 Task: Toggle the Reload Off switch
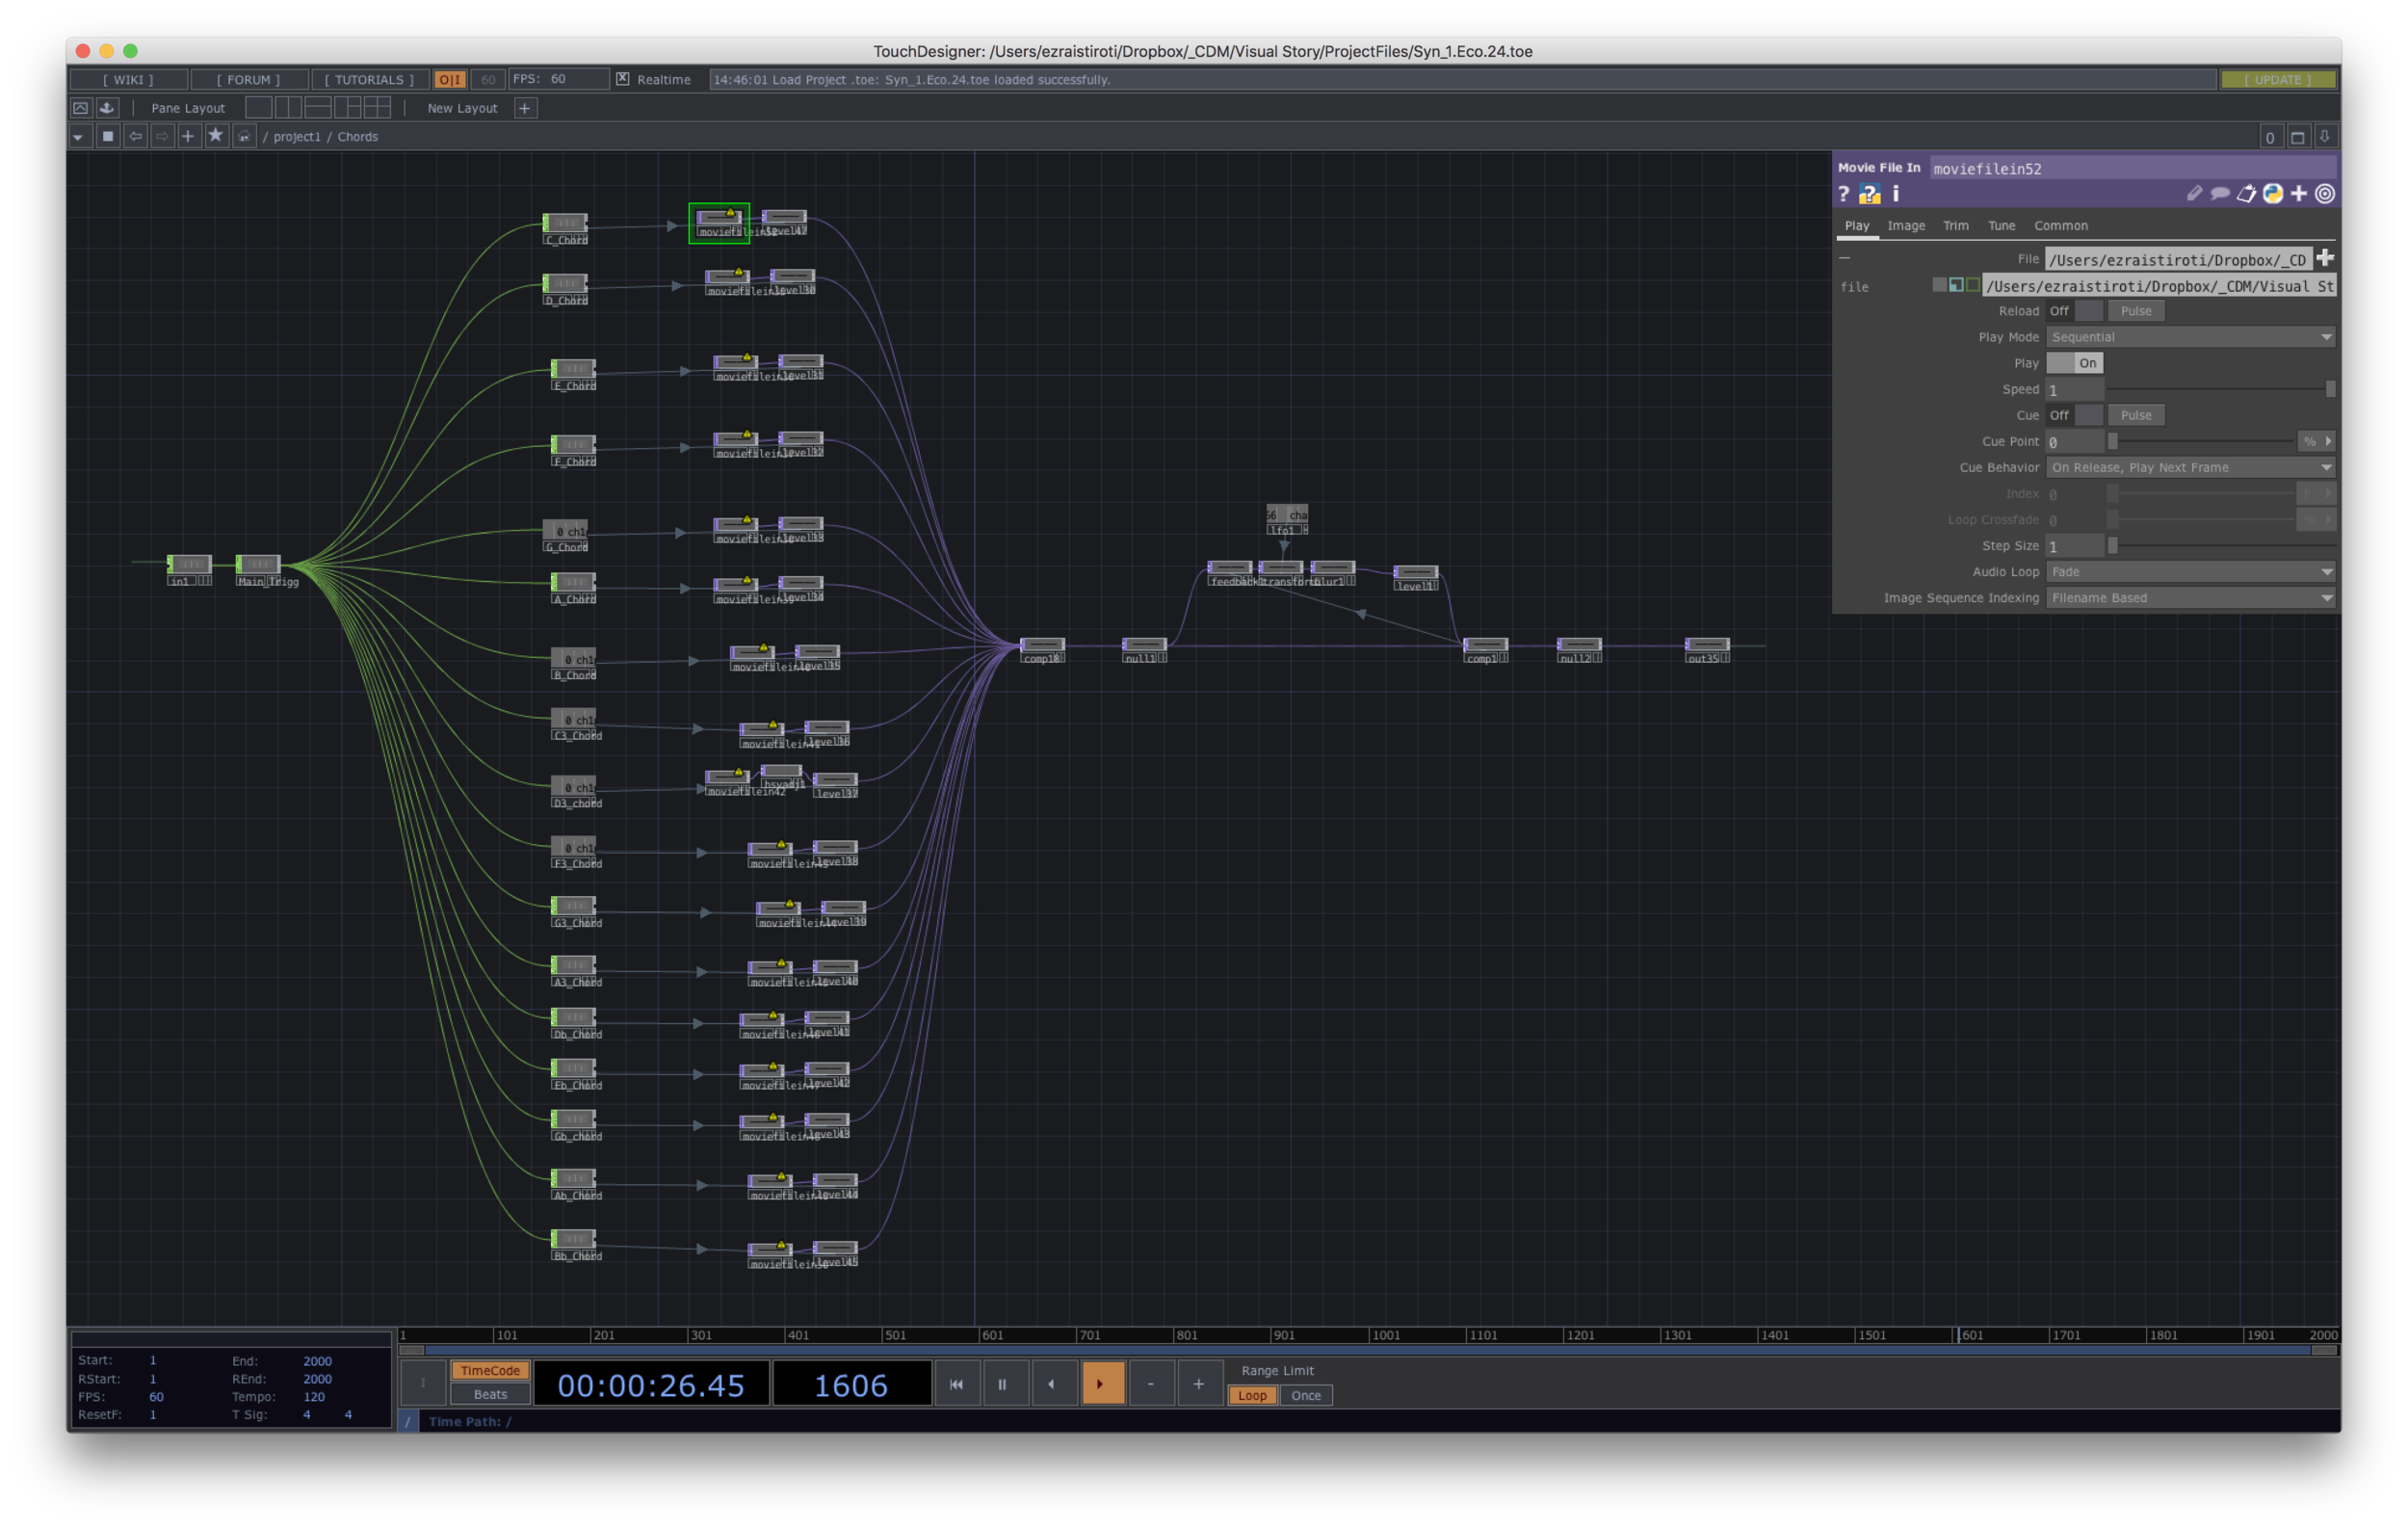point(2074,311)
